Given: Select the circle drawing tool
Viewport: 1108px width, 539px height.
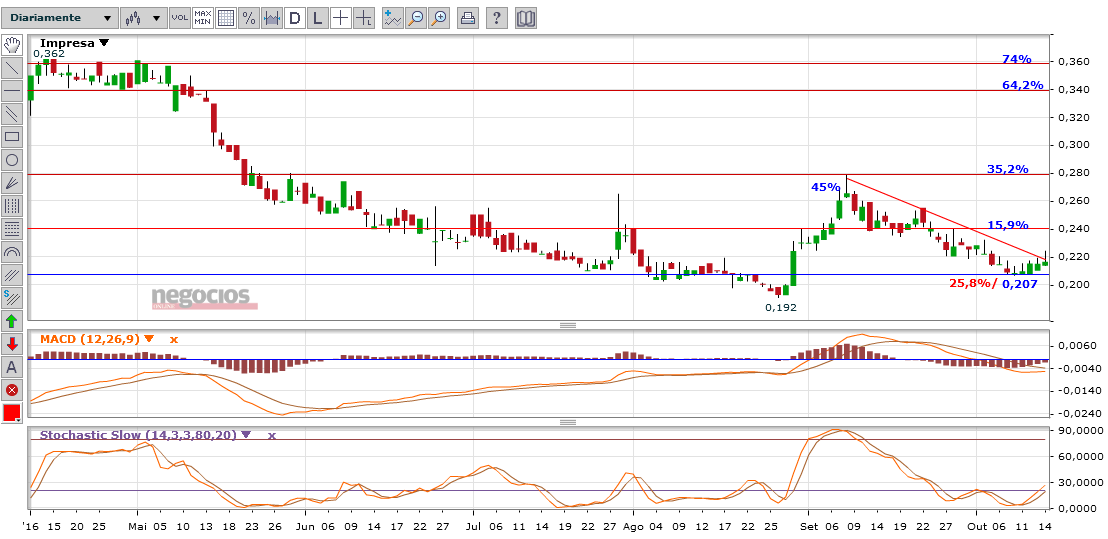Looking at the screenshot, I should click(12, 160).
